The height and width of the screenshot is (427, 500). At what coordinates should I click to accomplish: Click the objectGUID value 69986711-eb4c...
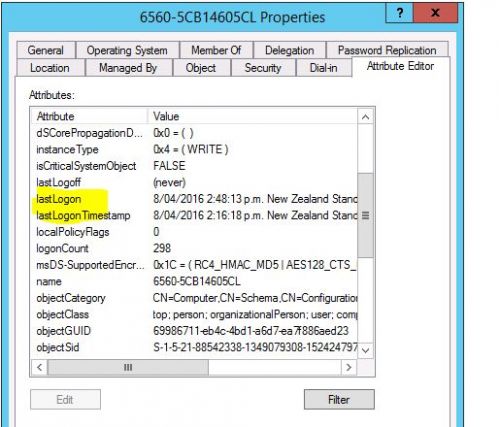[x=251, y=331]
